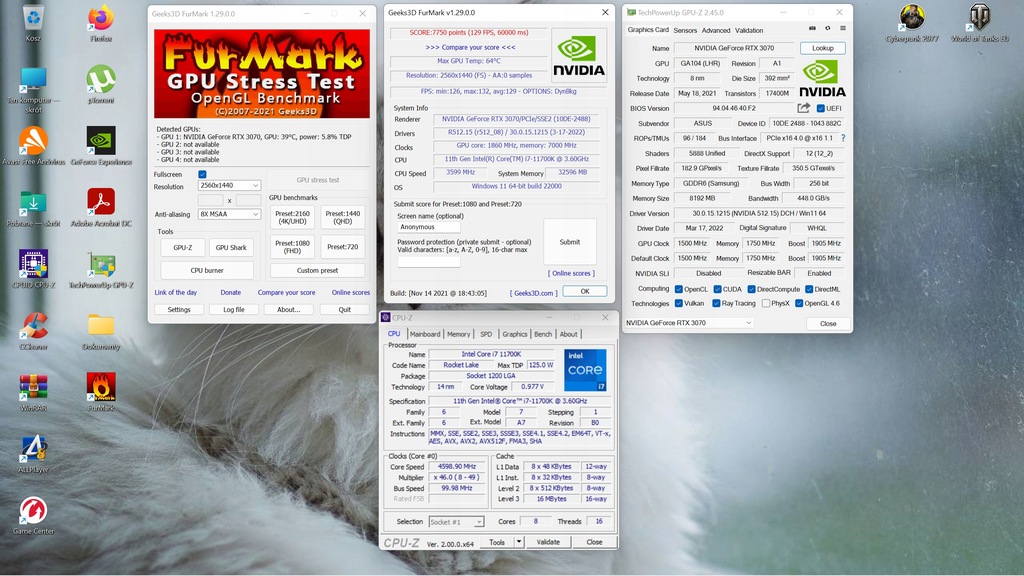The image size is (1024, 576).
Task: Click GPU-Z refresh icon
Action: [x=827, y=29]
